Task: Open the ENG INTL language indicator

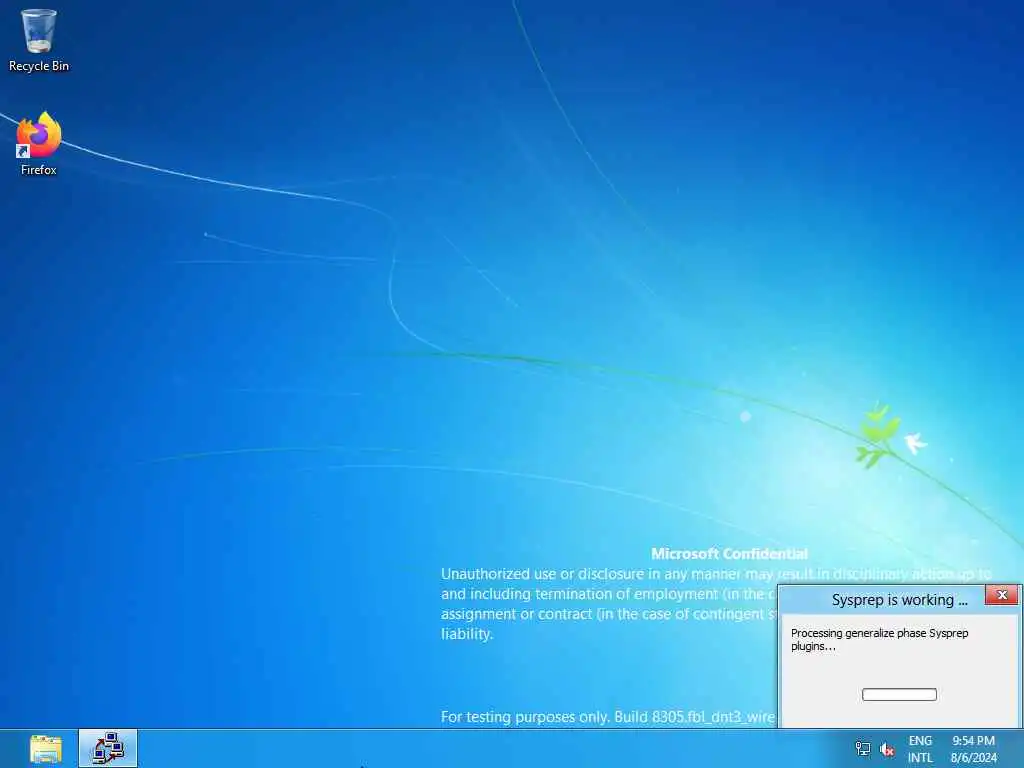Action: [x=920, y=749]
